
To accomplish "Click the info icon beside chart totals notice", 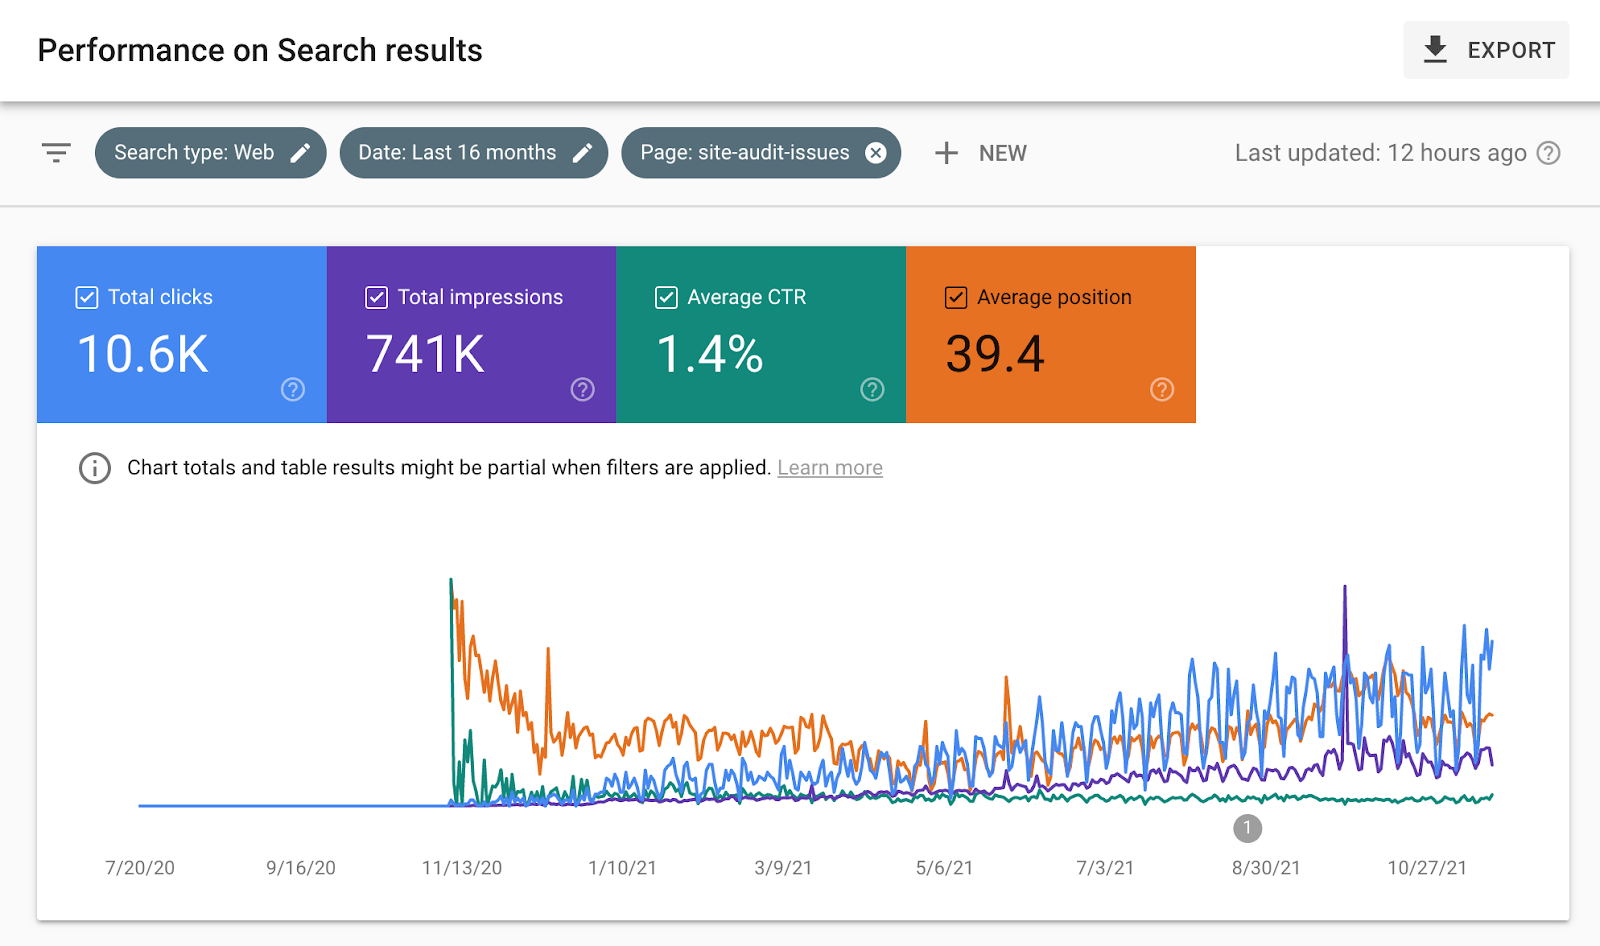I will [x=95, y=468].
